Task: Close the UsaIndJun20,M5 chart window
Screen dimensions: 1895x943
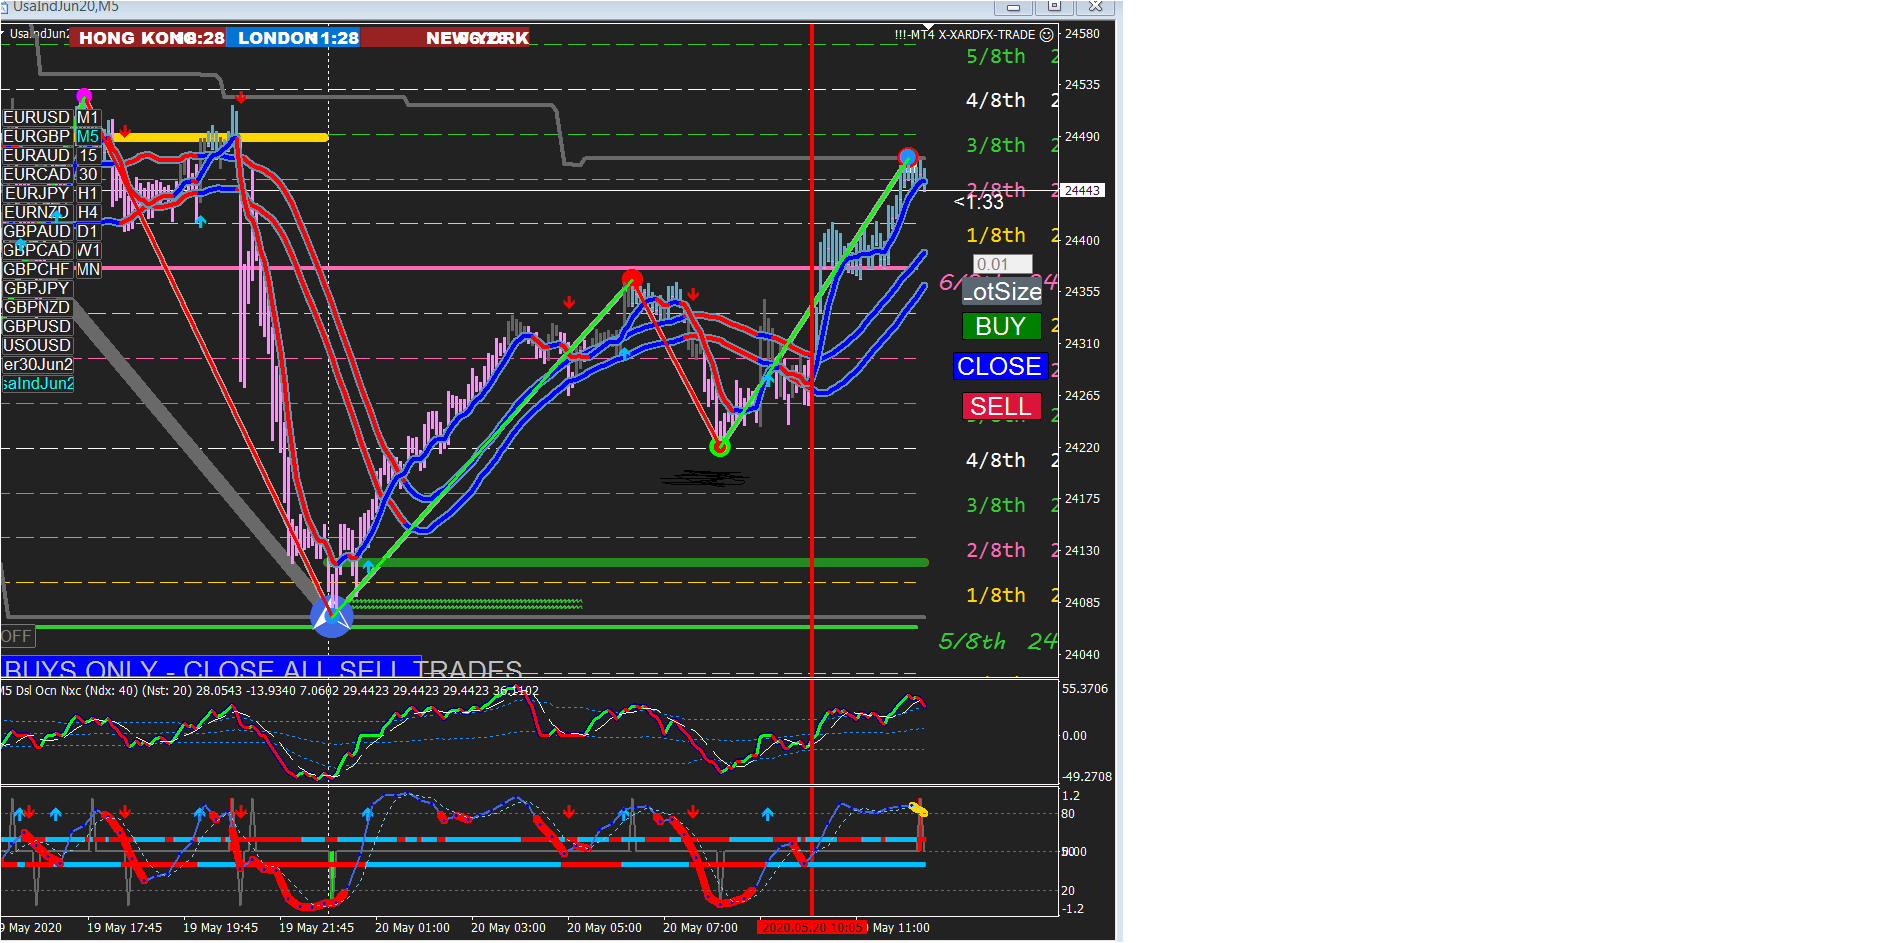Action: pyautogui.click(x=1095, y=7)
